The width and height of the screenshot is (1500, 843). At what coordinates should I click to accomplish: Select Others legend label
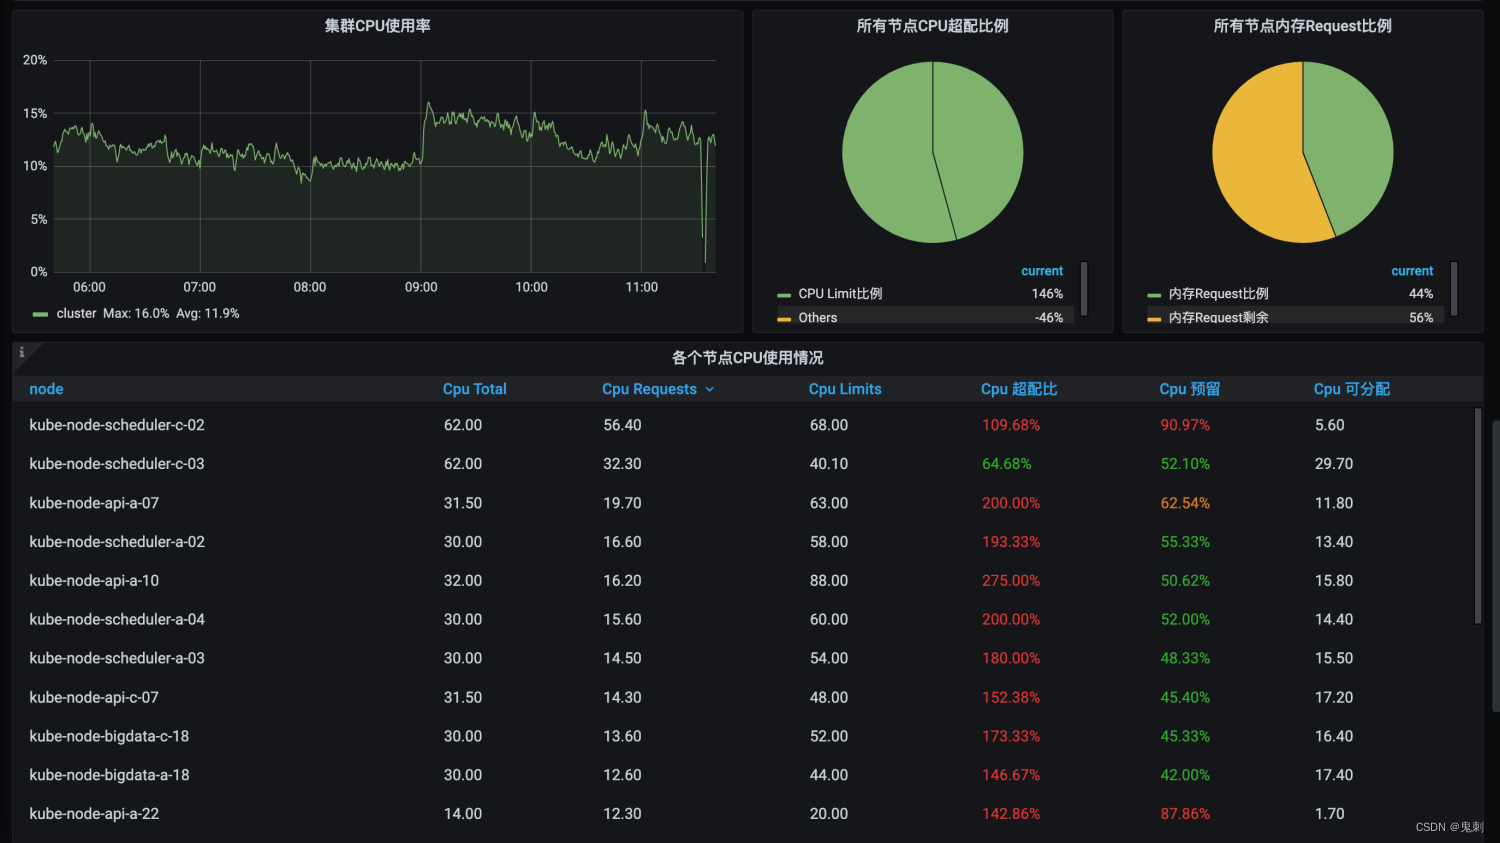tap(818, 318)
